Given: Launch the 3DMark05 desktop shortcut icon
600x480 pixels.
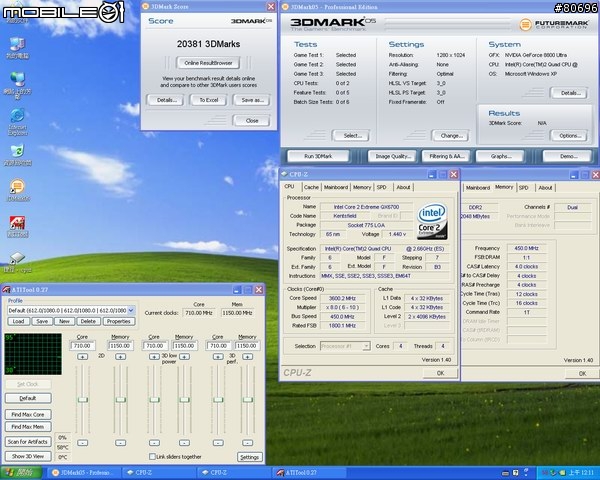Looking at the screenshot, I should pos(17,190).
